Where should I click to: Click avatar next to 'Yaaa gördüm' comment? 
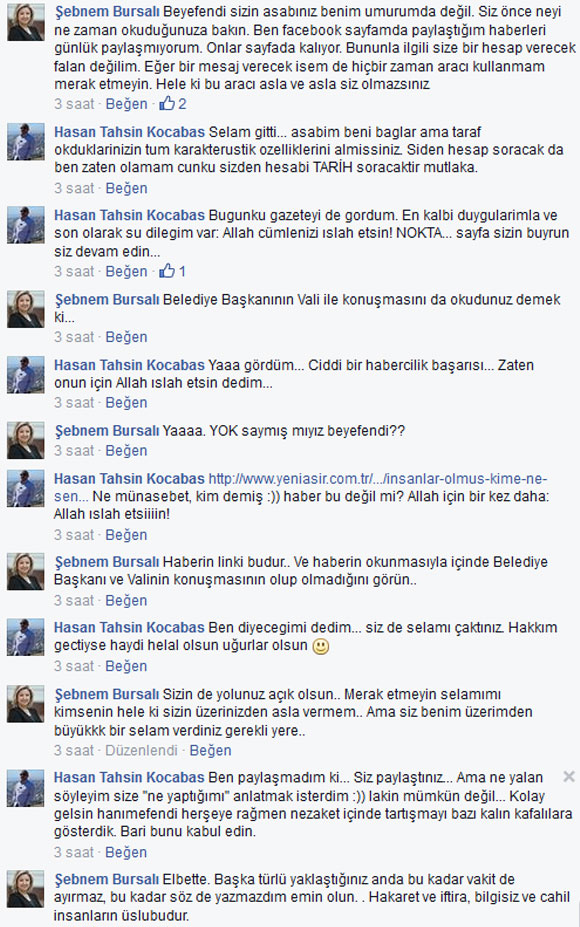(x=26, y=375)
